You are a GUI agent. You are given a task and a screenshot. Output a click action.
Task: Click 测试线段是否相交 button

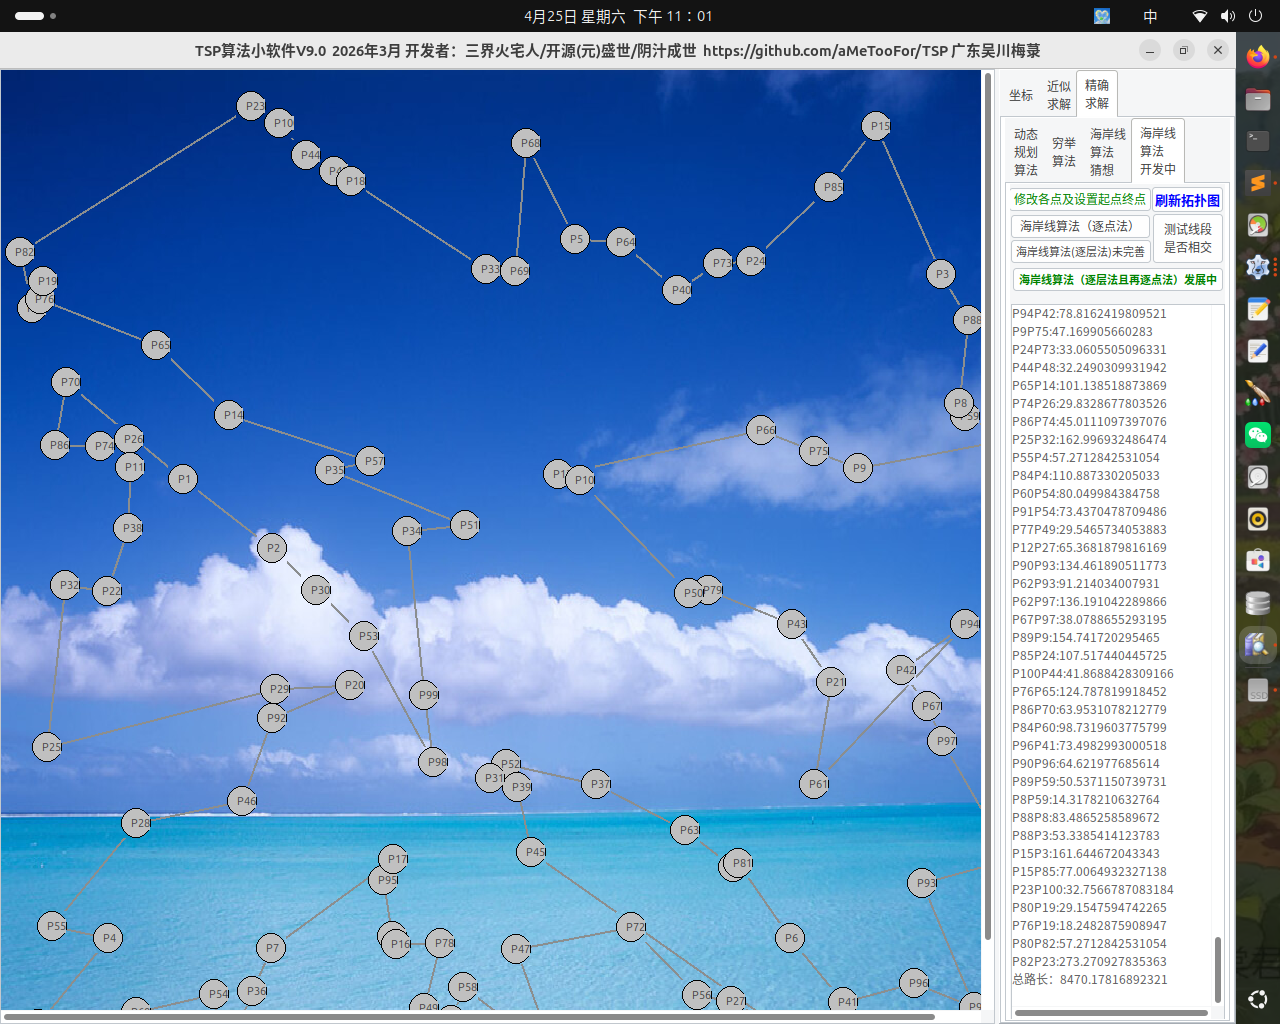(1187, 238)
